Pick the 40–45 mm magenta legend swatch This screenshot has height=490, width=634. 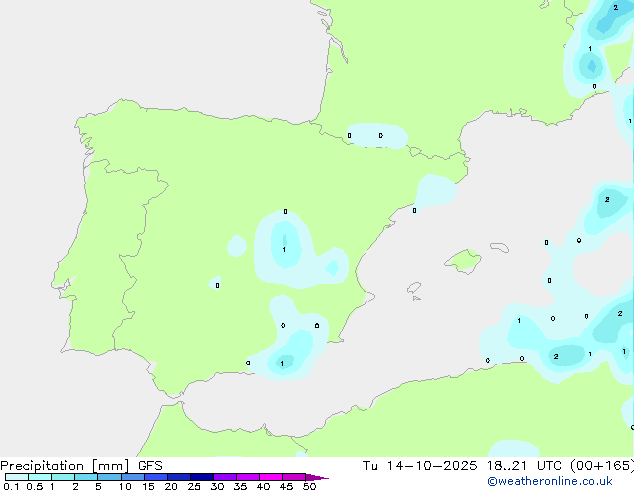tap(271, 477)
